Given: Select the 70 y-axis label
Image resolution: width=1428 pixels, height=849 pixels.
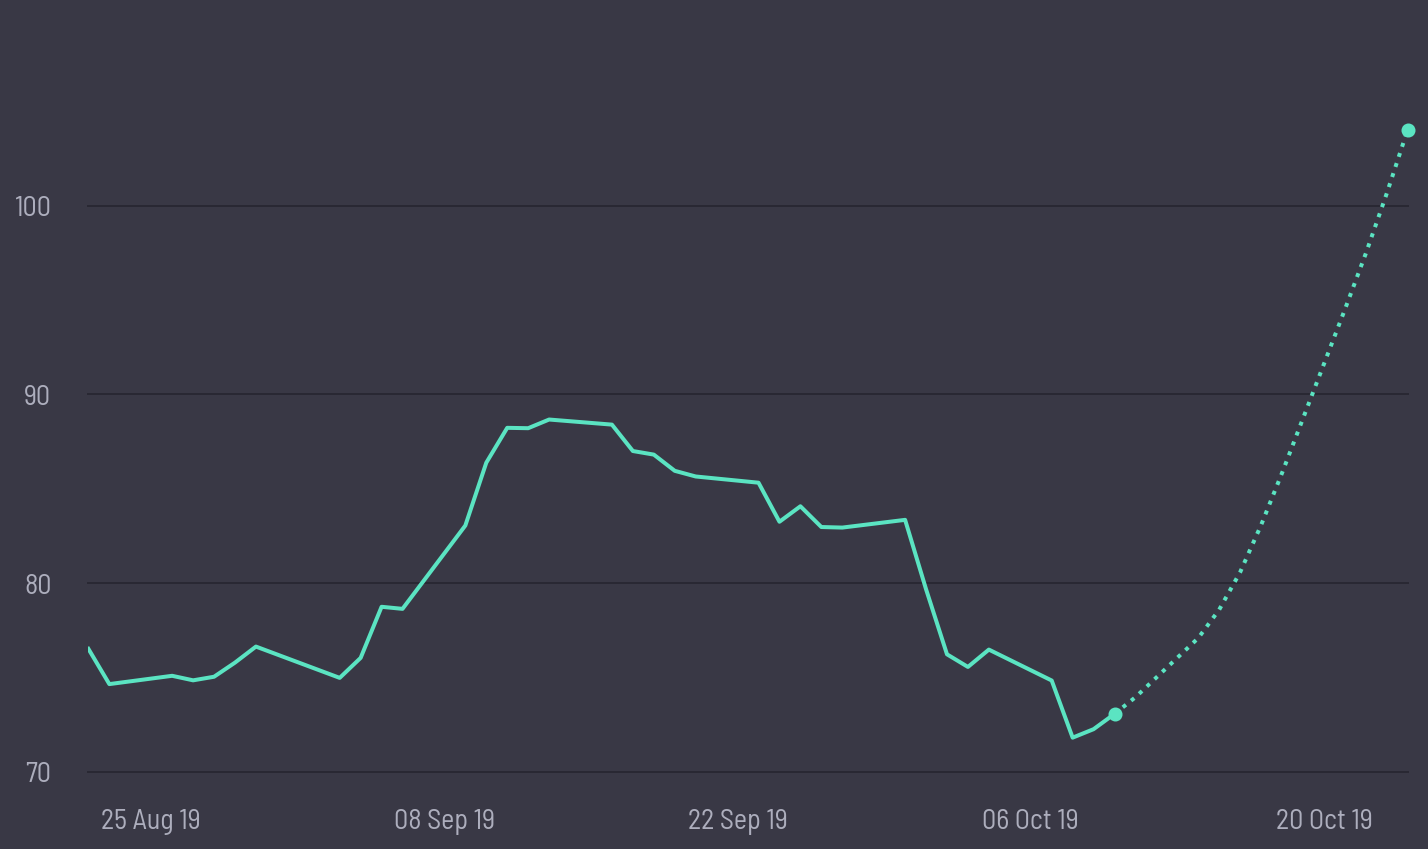Looking at the screenshot, I should [x=37, y=772].
